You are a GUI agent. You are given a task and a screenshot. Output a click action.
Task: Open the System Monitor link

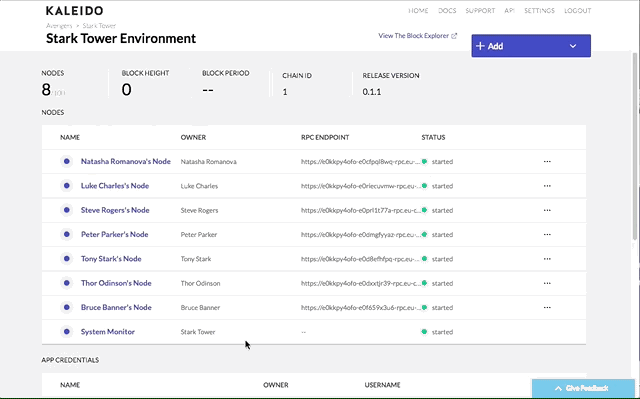coord(108,332)
